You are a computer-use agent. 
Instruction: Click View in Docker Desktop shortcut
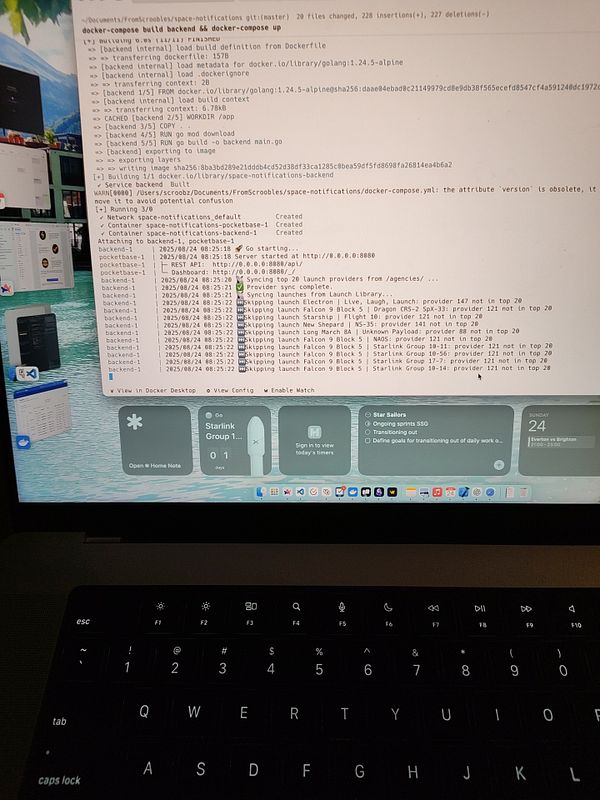(153, 390)
